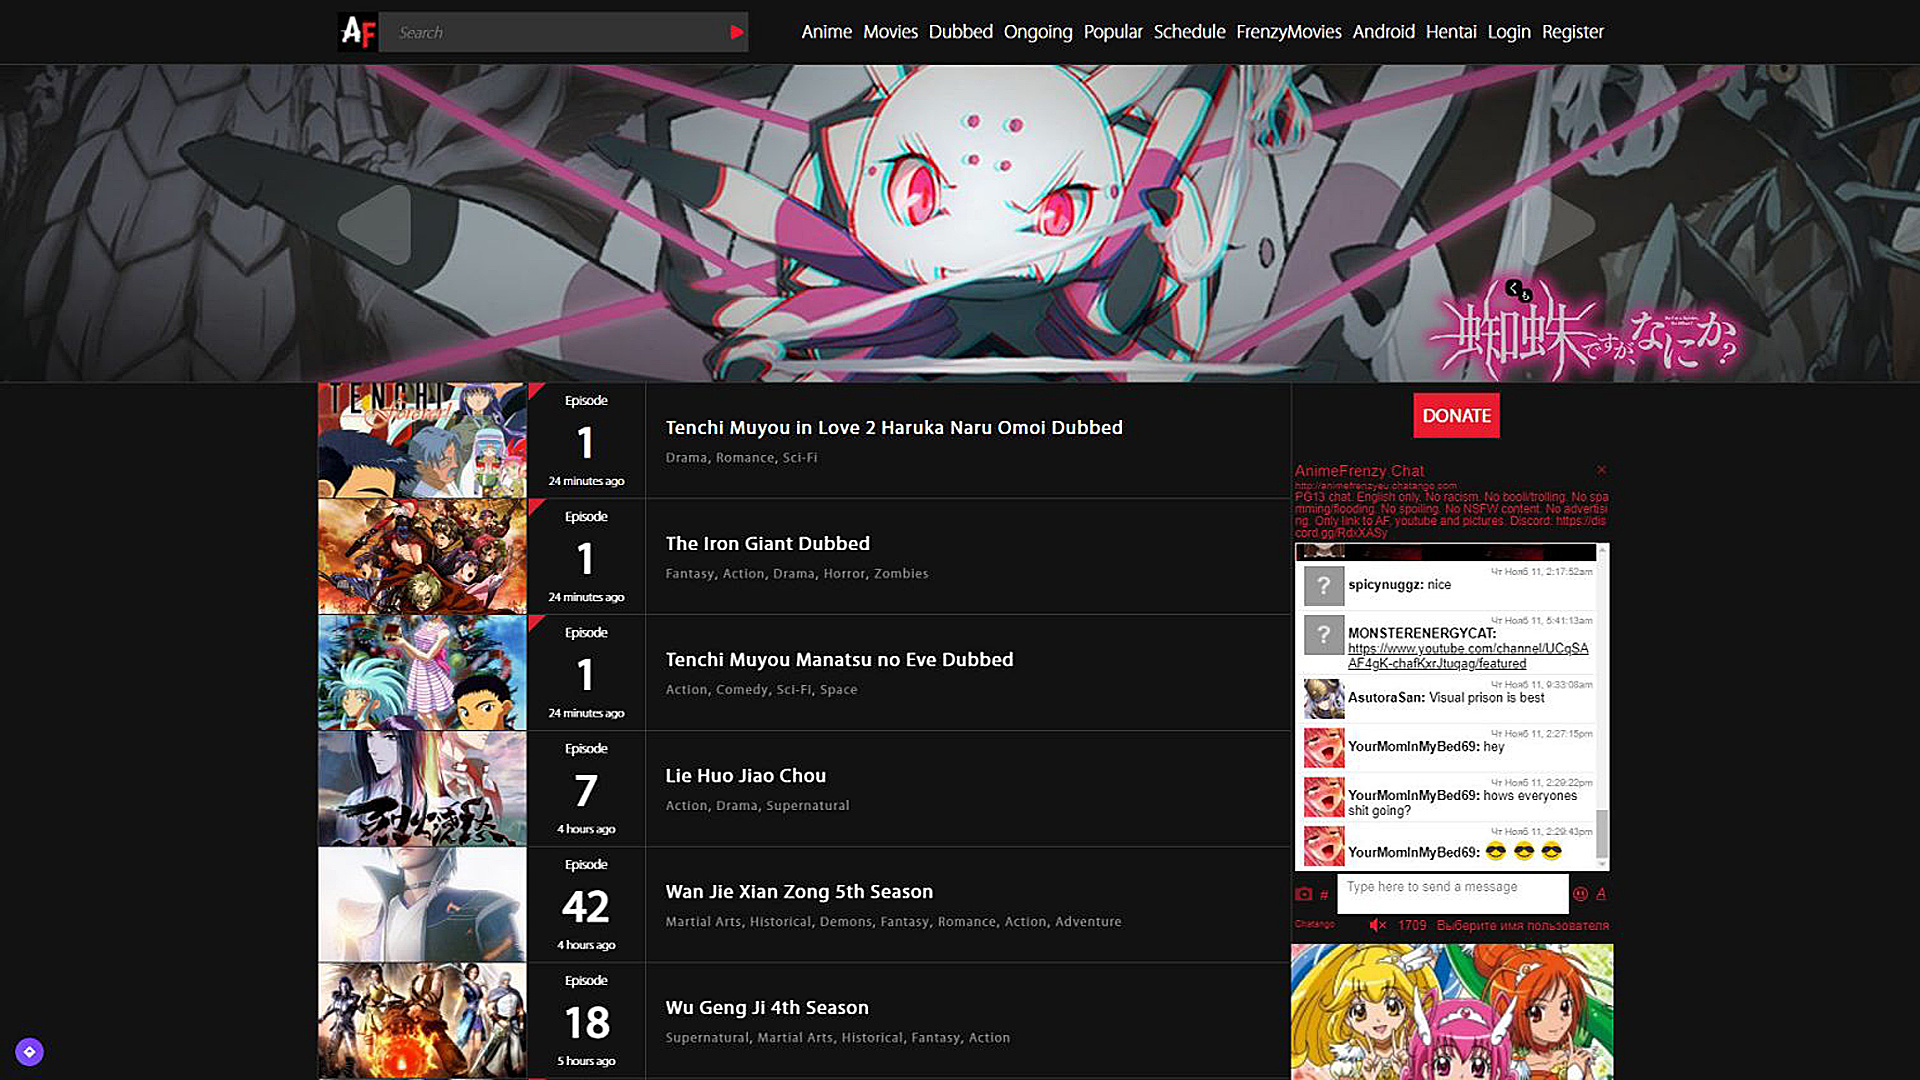The width and height of the screenshot is (1920, 1080).
Task: Open 'Tenchi Muyou Manatsu no Eve Dubbed'
Action: tap(839, 659)
